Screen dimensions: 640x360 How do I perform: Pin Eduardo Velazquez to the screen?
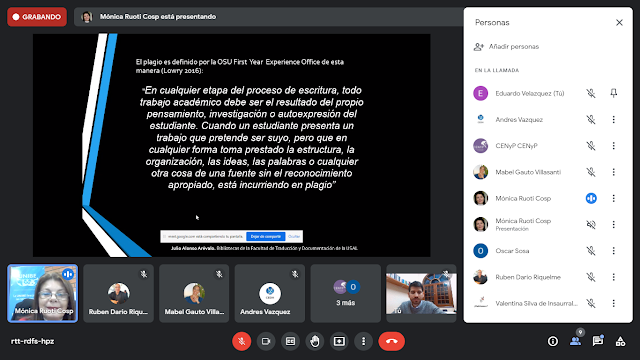613,93
